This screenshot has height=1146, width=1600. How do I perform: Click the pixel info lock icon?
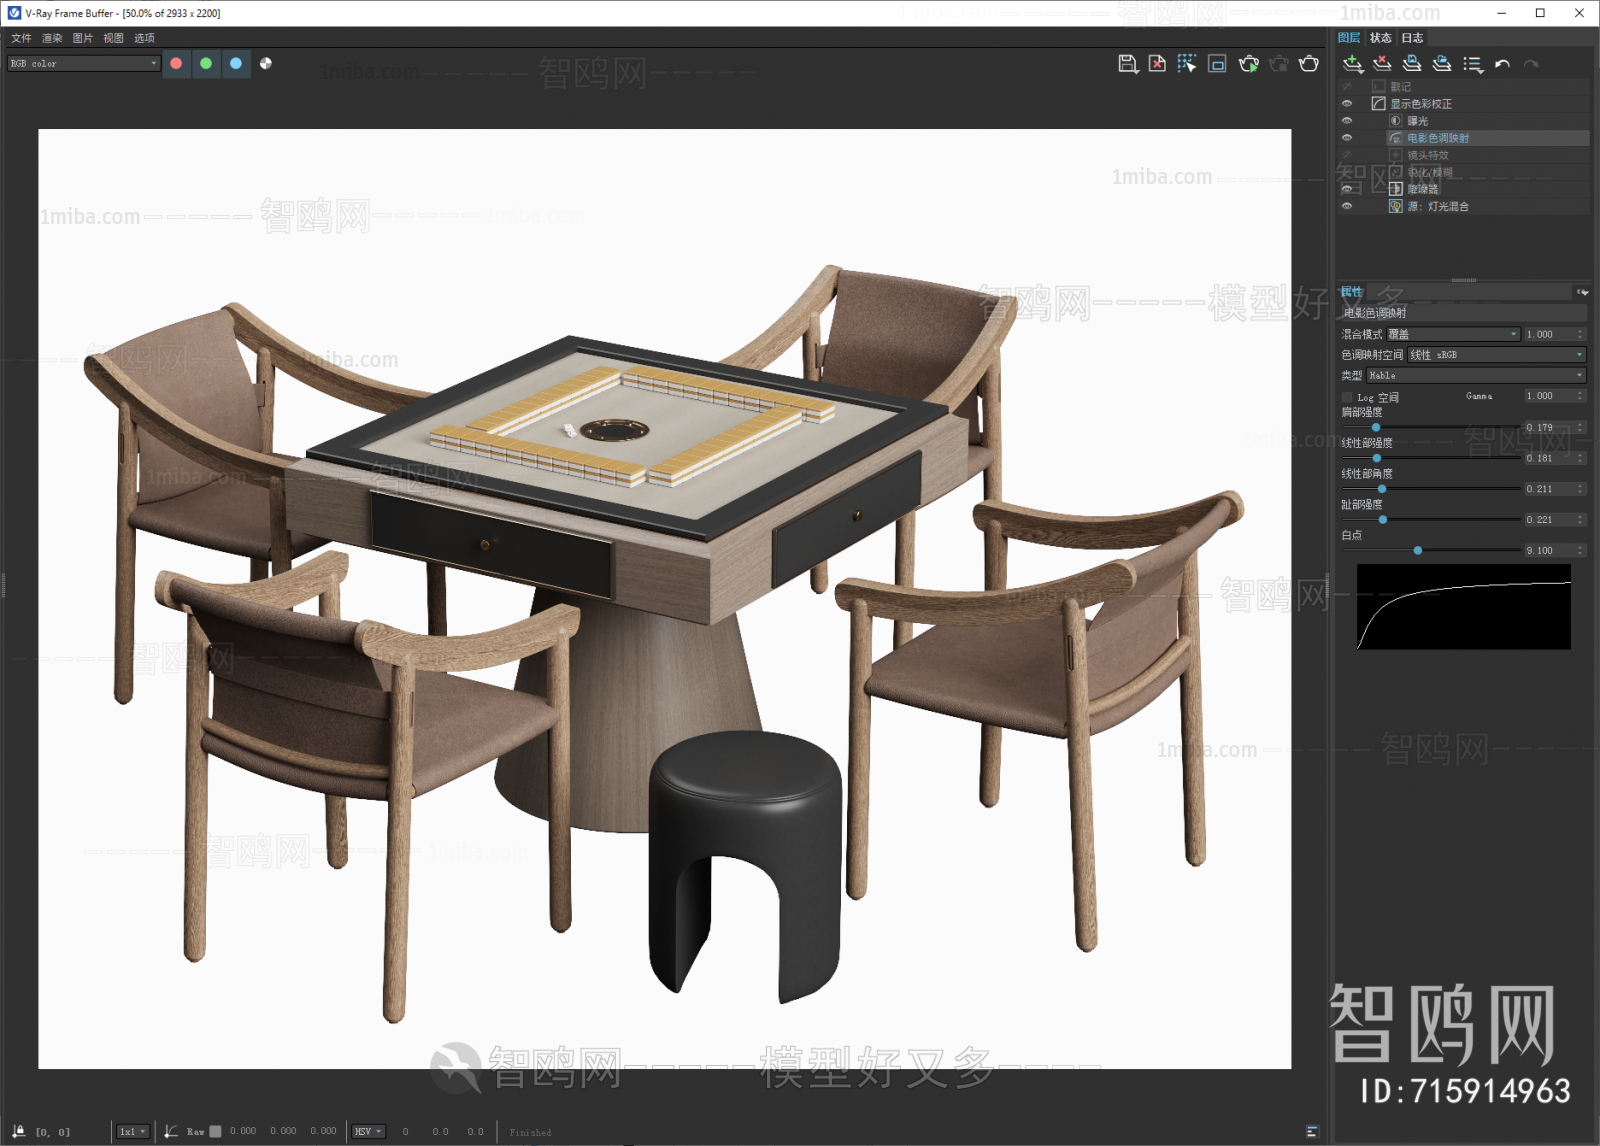tap(18, 1131)
